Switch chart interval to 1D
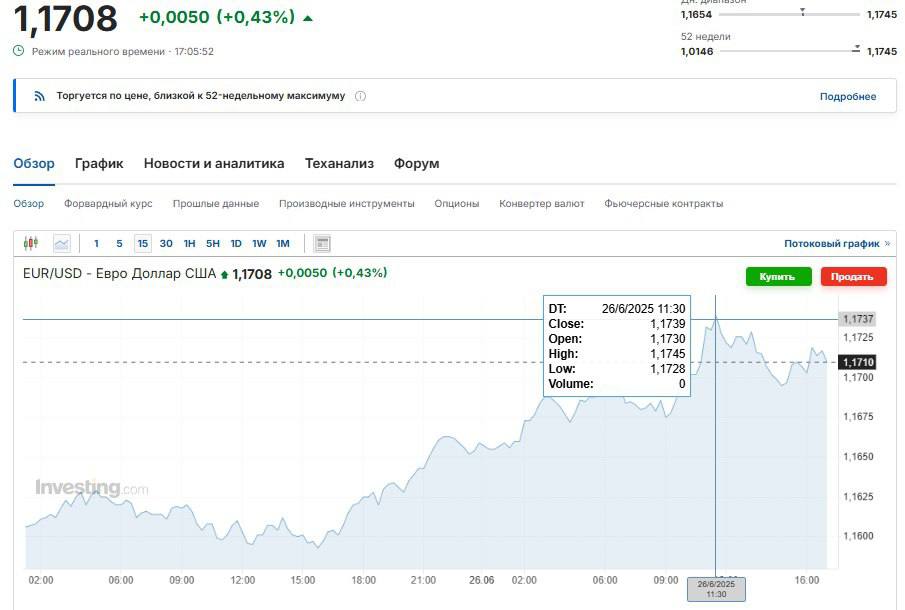The height and width of the screenshot is (610, 905). click(x=236, y=243)
